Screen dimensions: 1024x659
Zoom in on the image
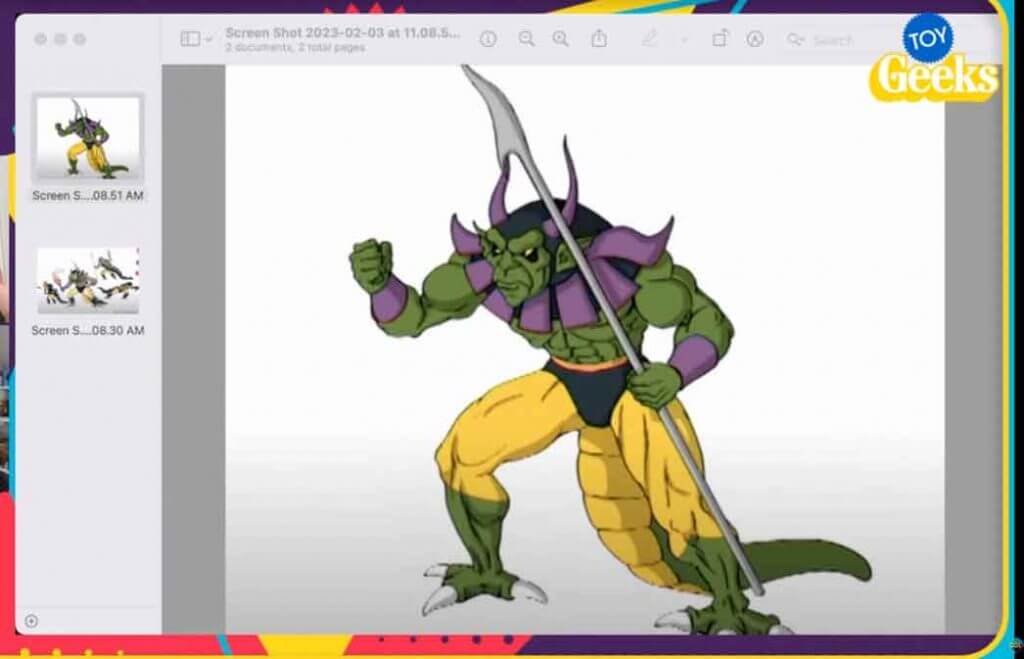[561, 40]
